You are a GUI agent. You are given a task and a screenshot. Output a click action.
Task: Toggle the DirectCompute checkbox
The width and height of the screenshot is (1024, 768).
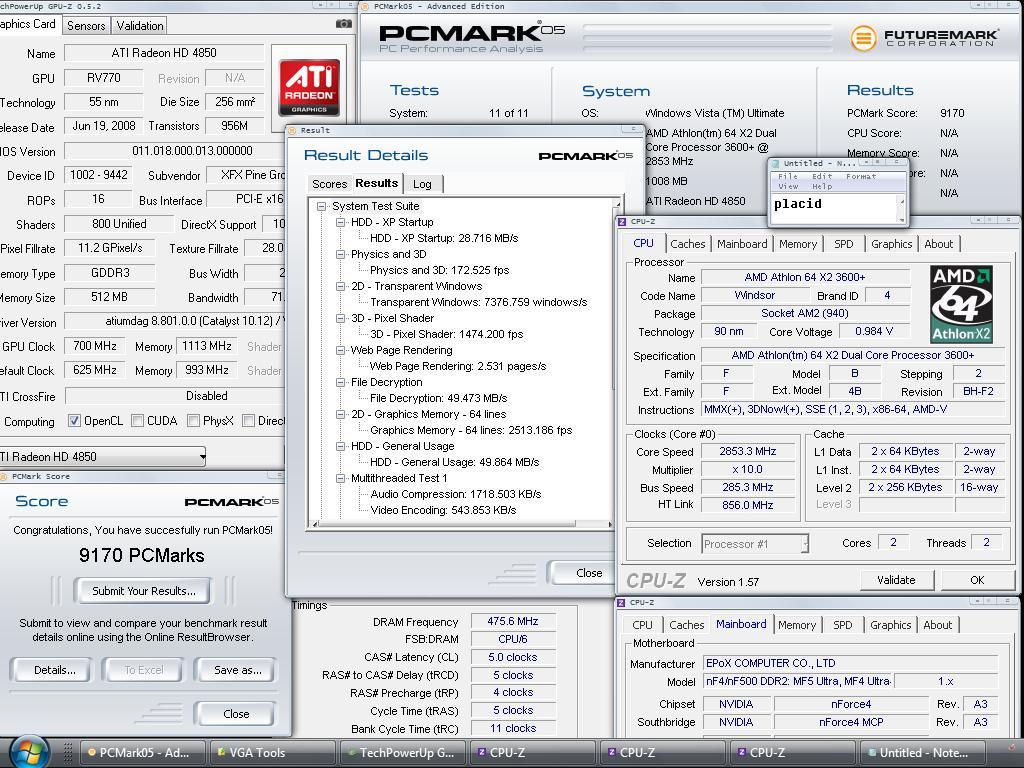(x=248, y=421)
